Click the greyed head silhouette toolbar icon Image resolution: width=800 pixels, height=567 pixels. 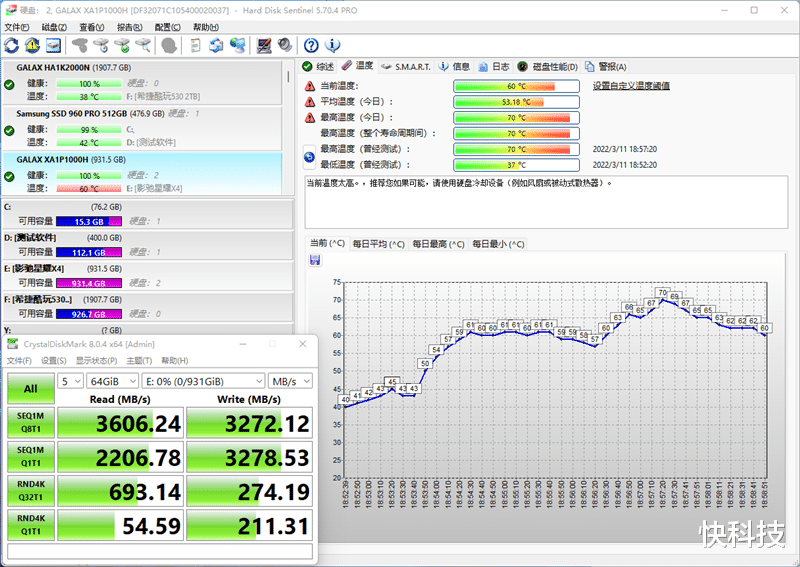click(x=169, y=45)
